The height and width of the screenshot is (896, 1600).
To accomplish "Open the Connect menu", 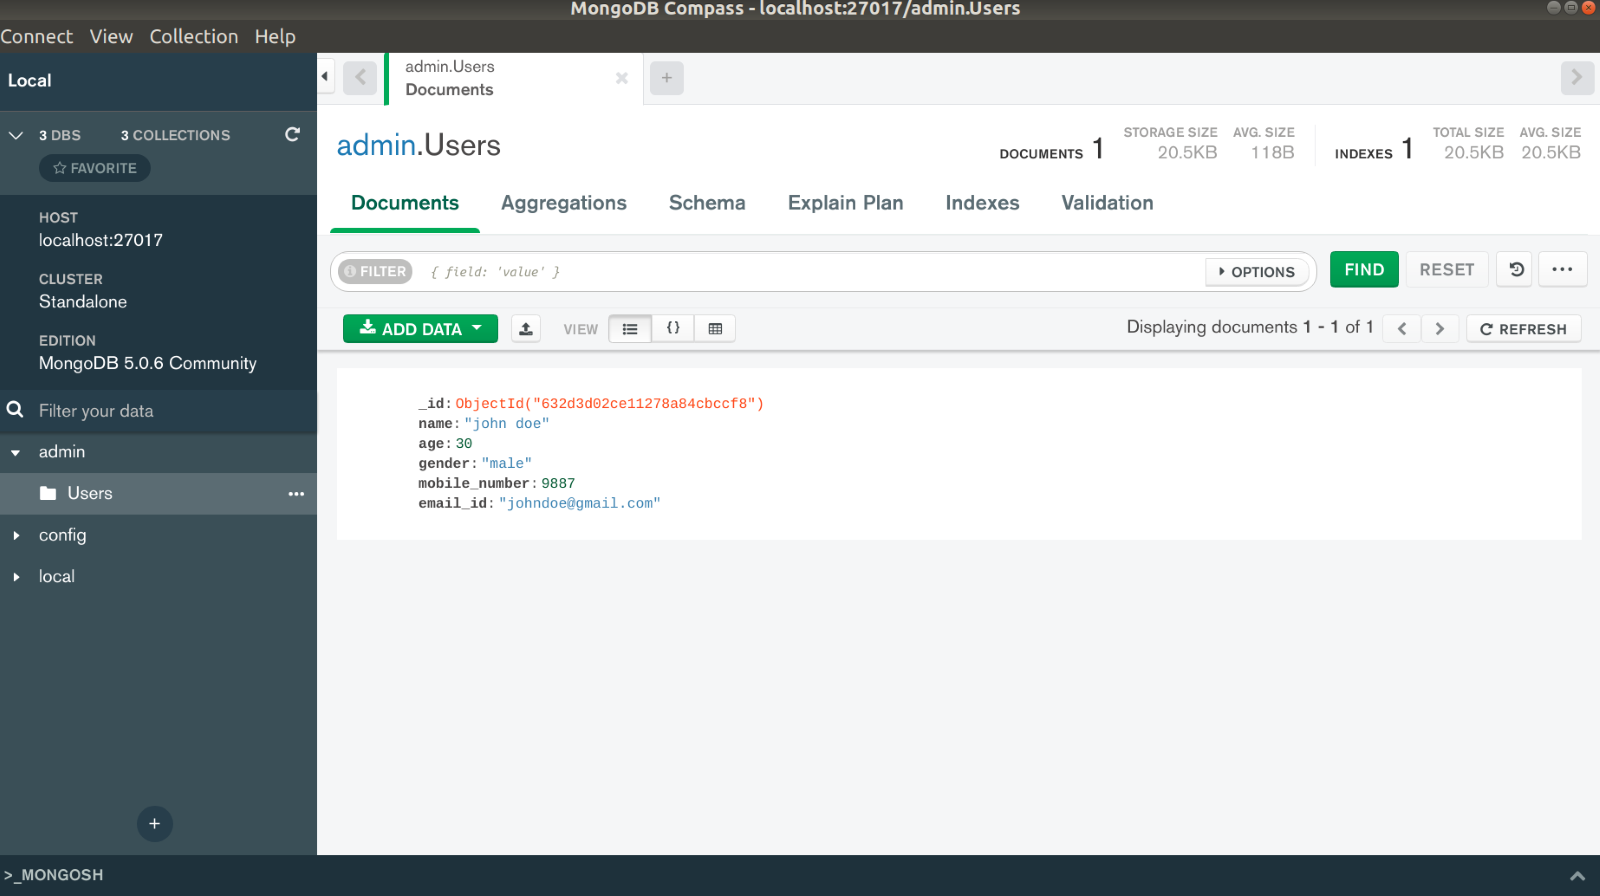I will click(37, 37).
